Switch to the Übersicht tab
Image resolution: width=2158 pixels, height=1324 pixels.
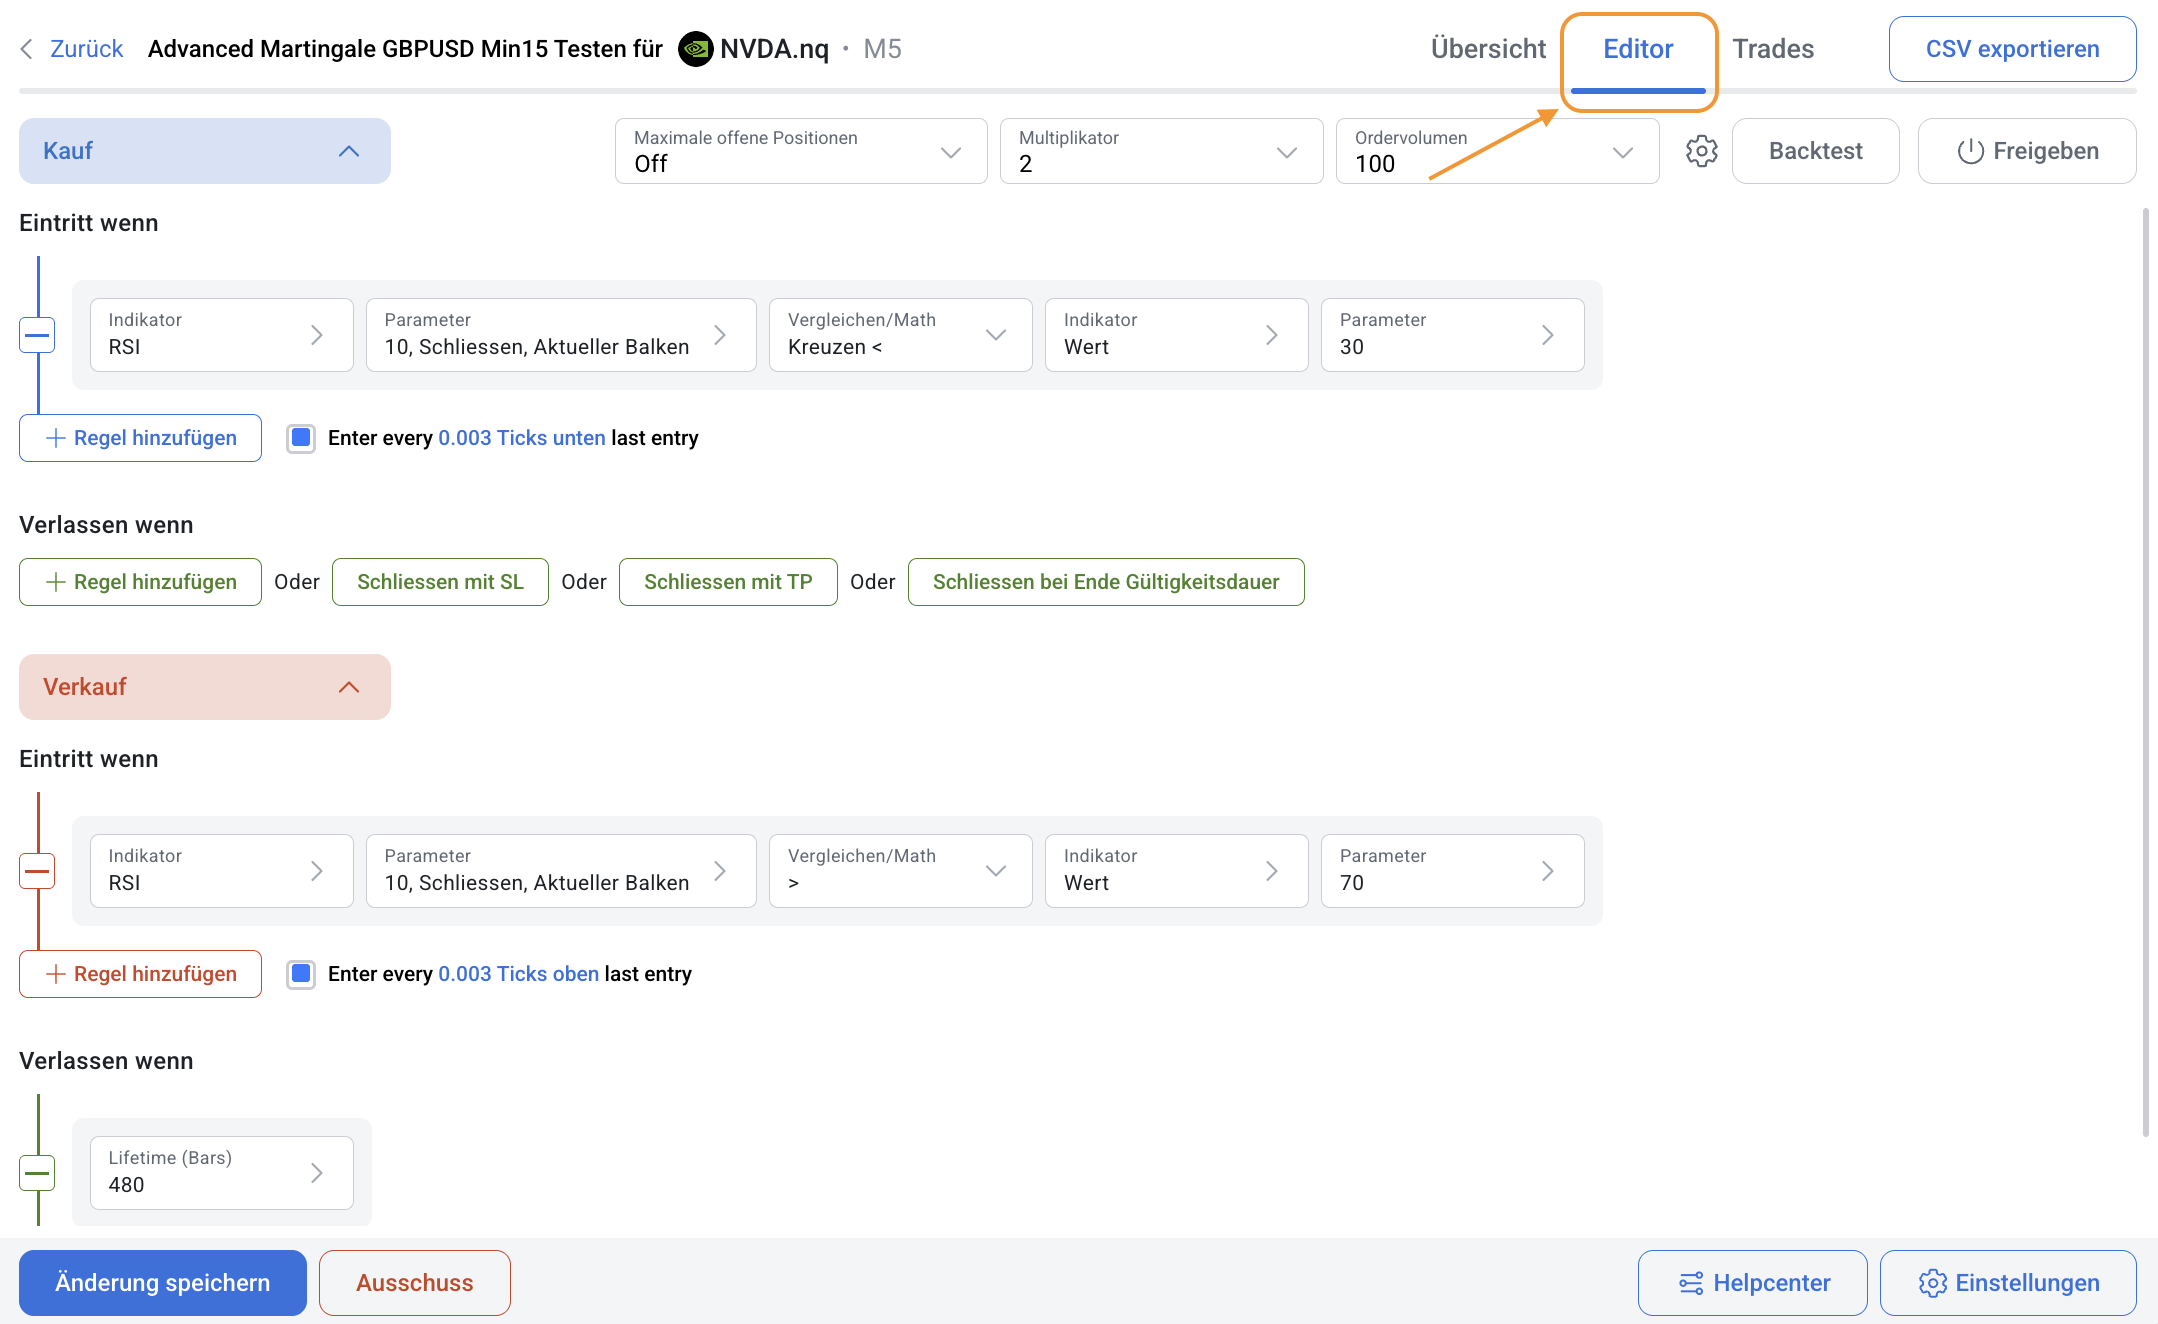coord(1487,49)
